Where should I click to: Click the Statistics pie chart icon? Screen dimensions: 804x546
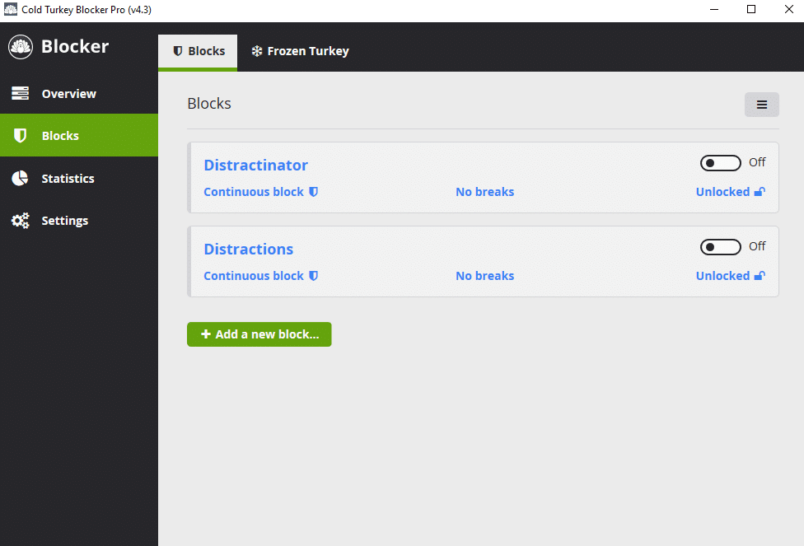[x=20, y=178]
